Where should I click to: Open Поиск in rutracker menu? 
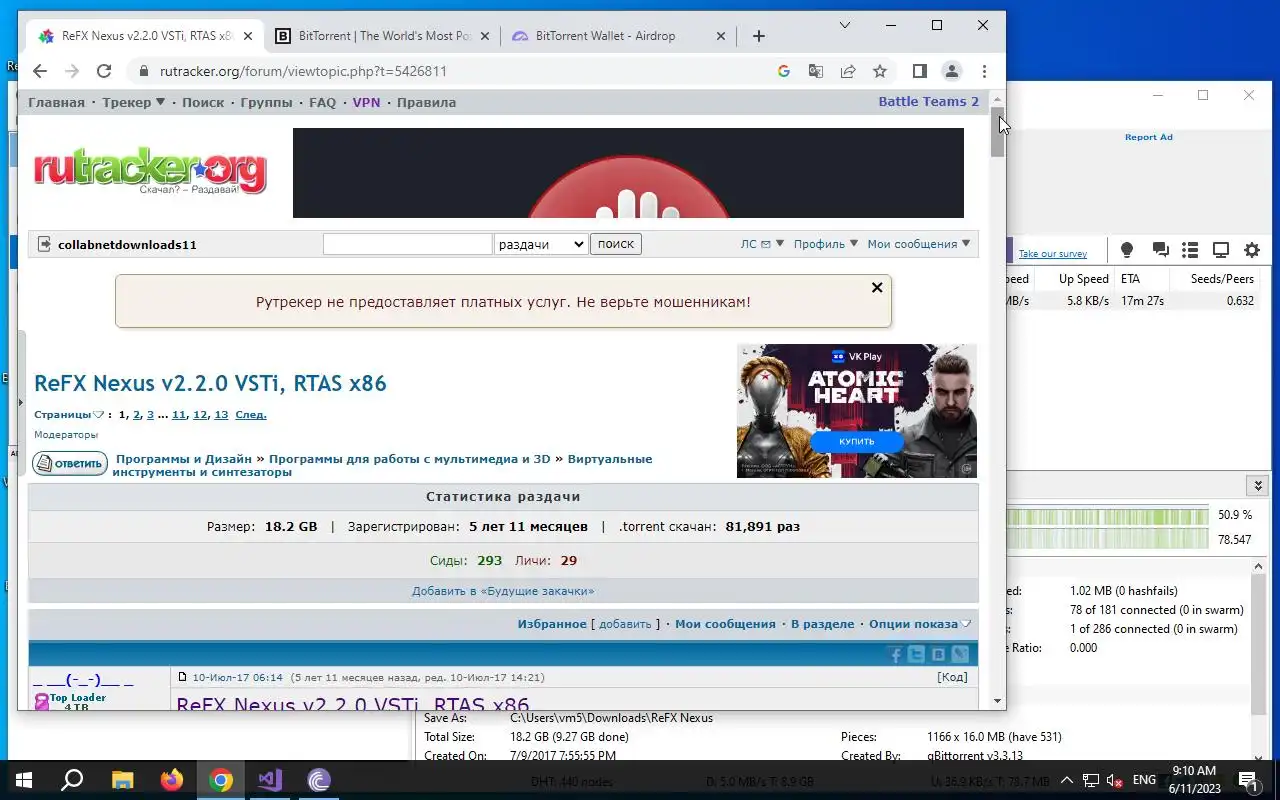click(203, 102)
